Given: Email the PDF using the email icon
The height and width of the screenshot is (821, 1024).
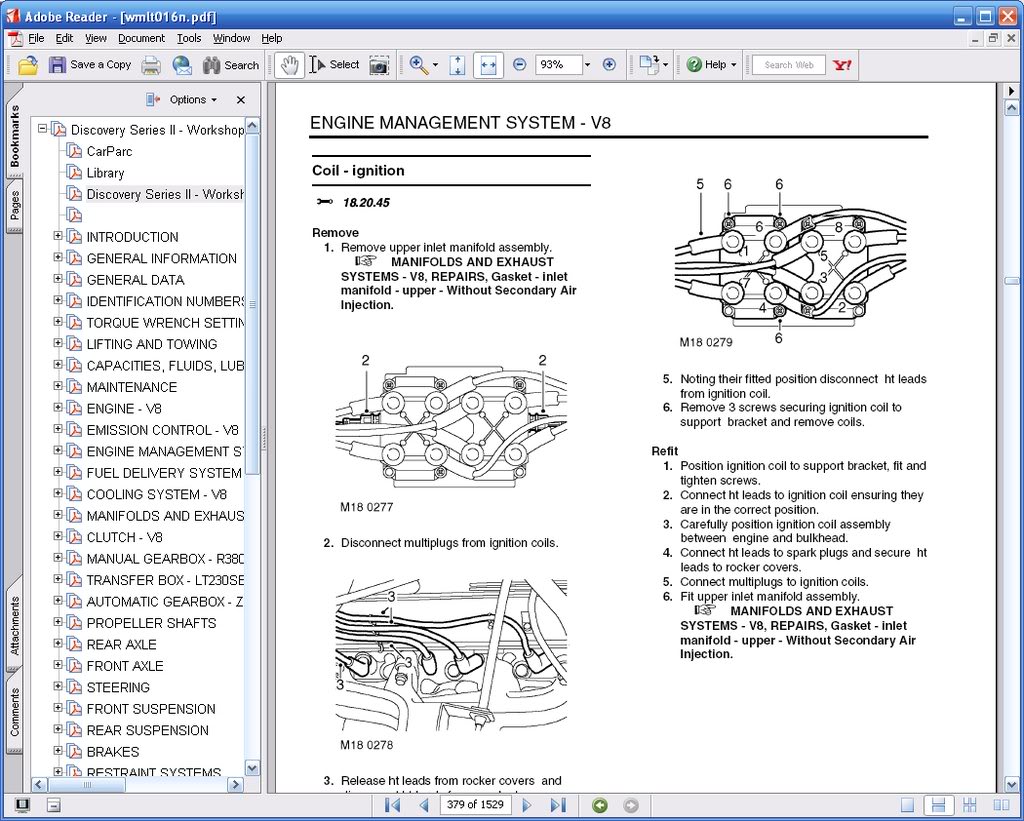Looking at the screenshot, I should pyautogui.click(x=181, y=64).
